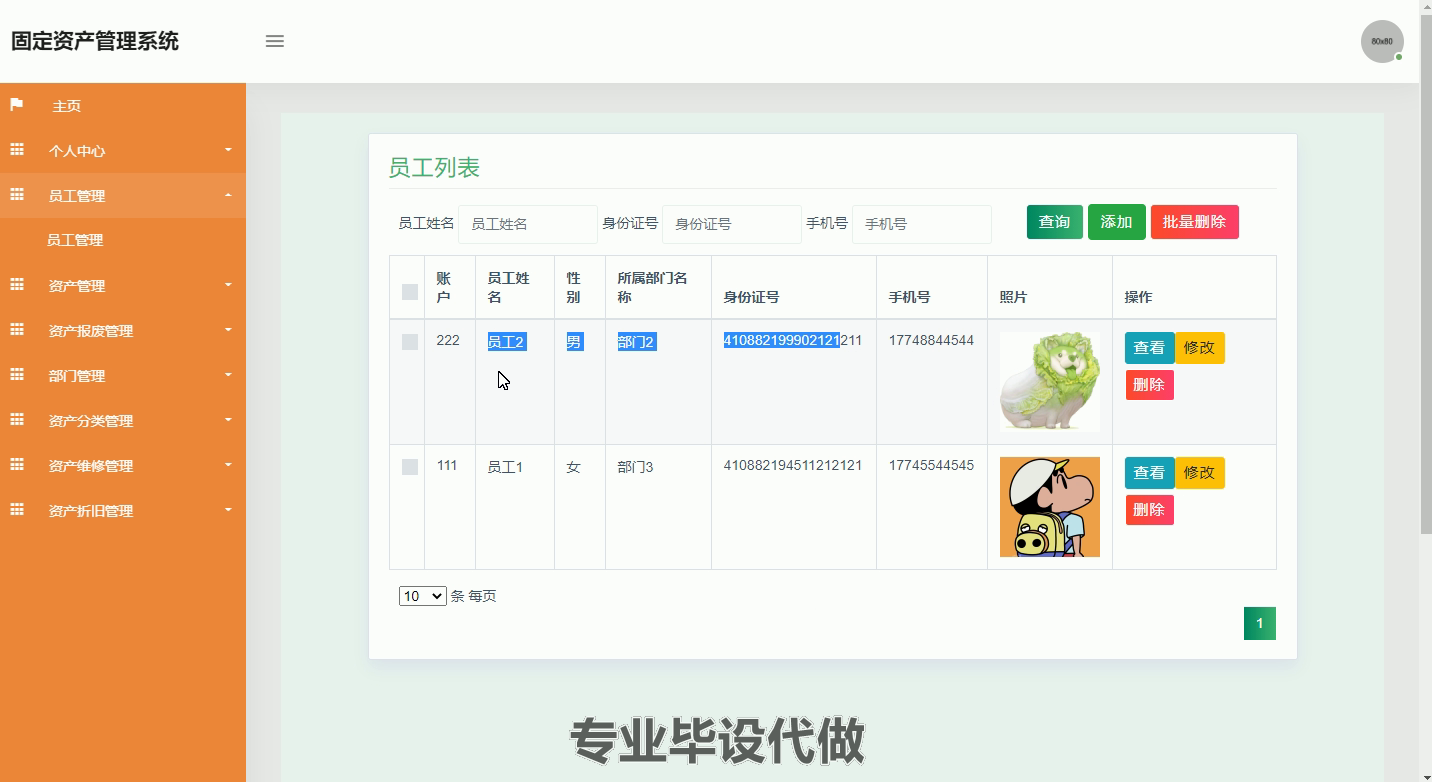This screenshot has height=782, width=1432.
Task: Go to 主页 in the sidebar
Action: [x=123, y=106]
